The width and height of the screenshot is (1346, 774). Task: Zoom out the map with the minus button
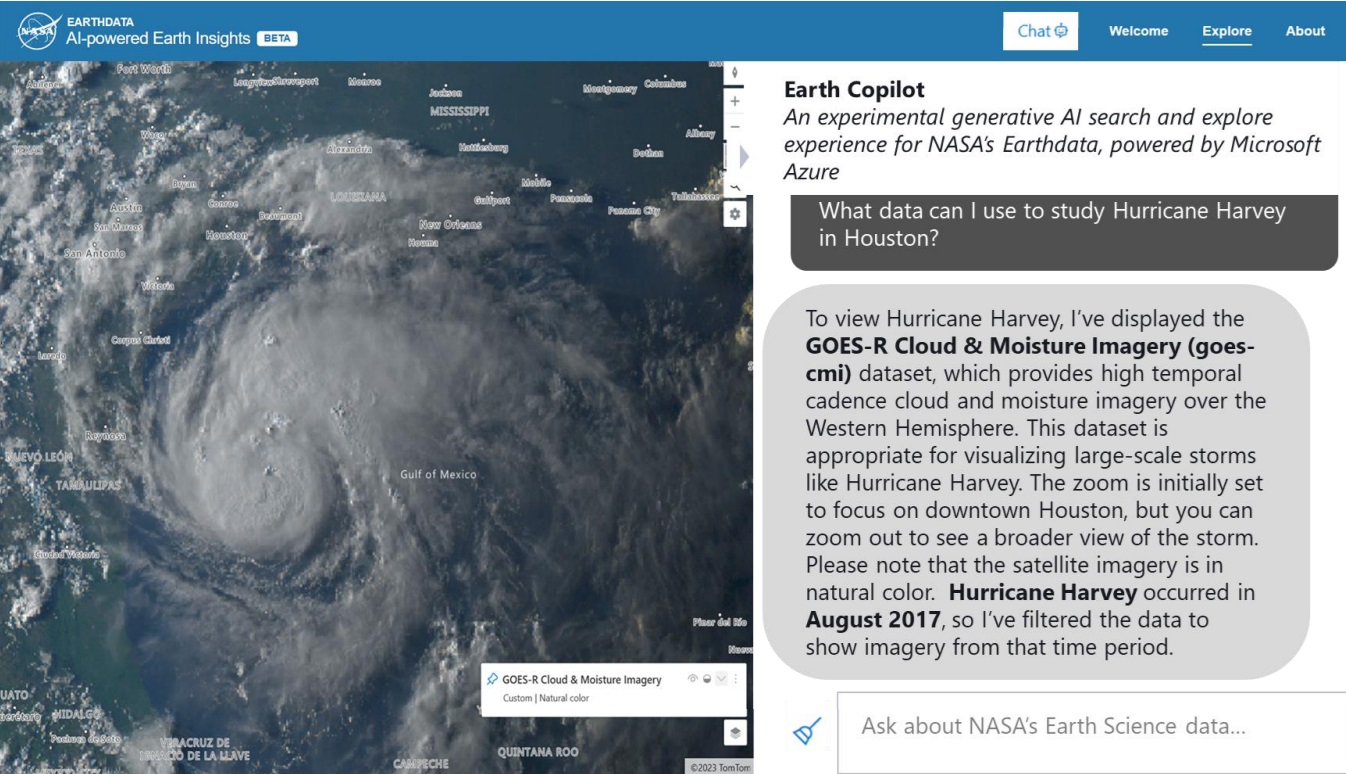[735, 126]
